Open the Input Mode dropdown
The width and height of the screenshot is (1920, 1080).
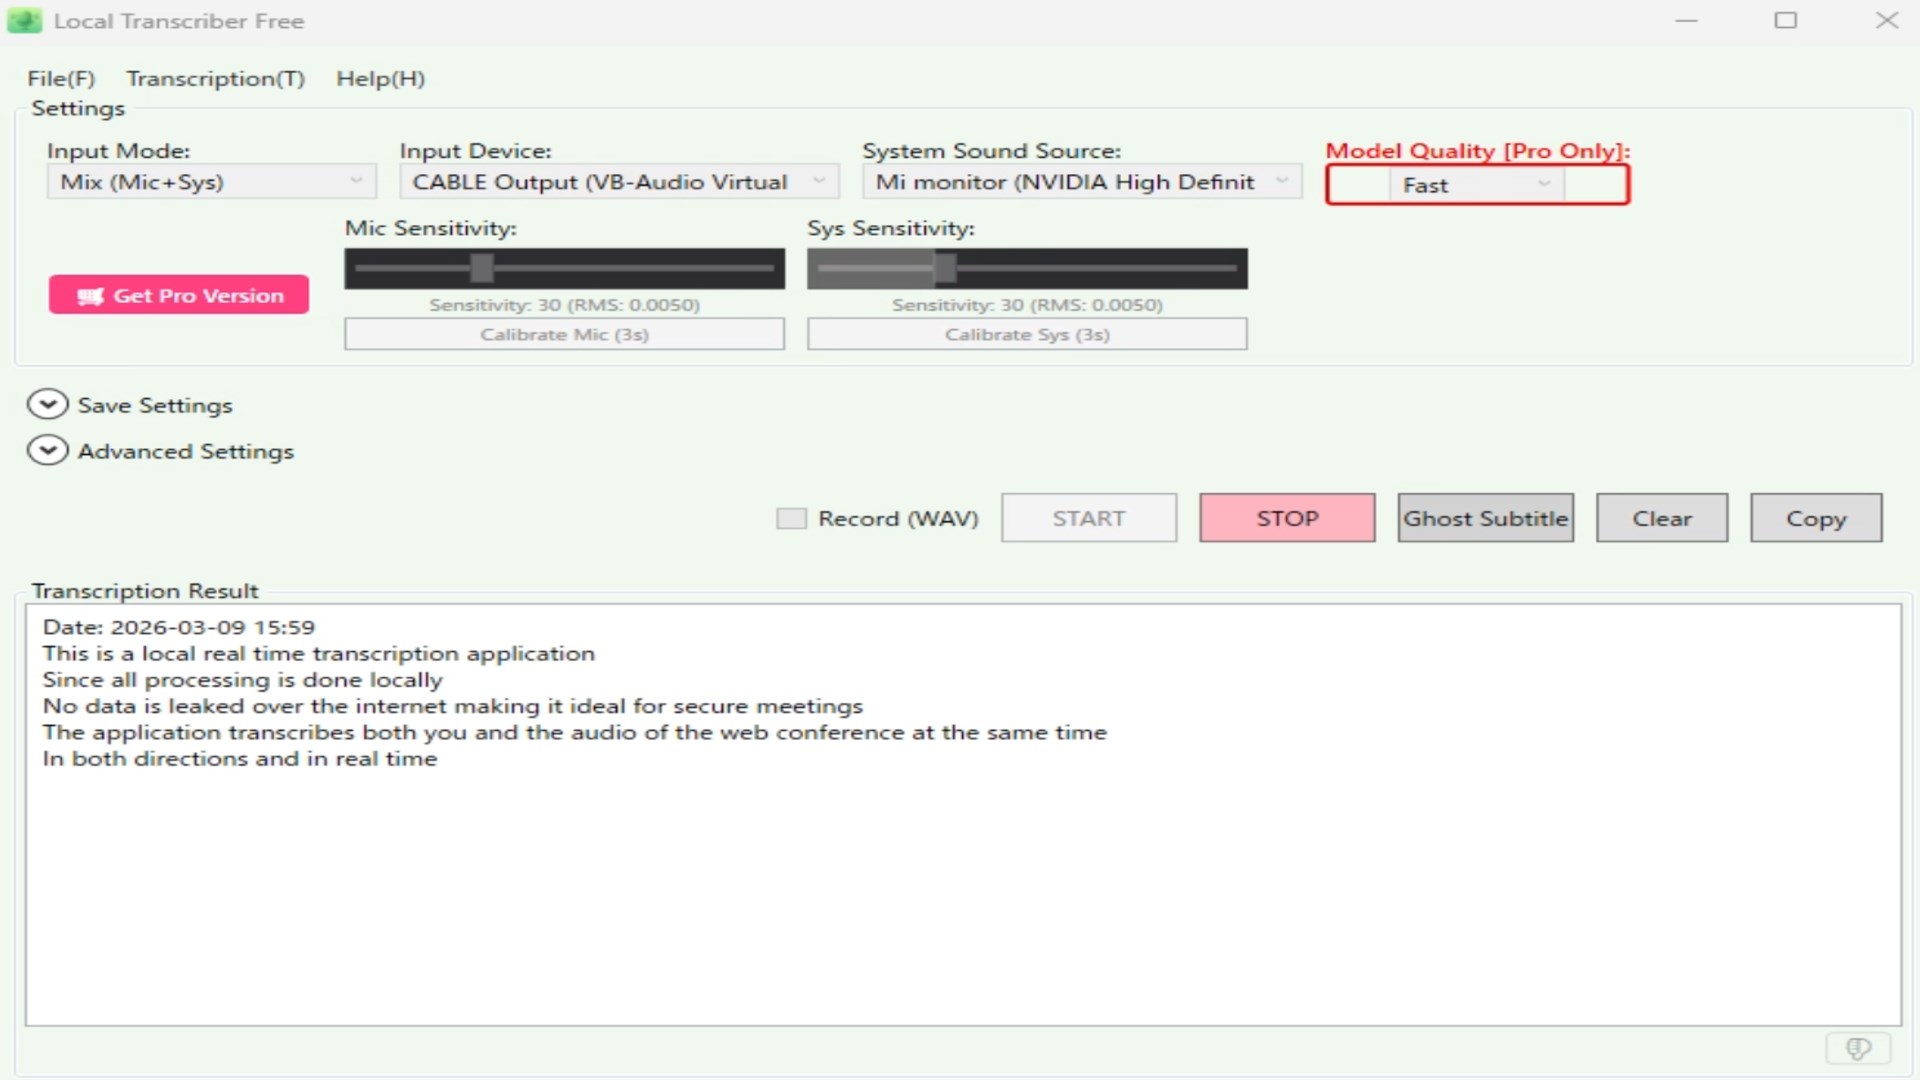tap(211, 182)
